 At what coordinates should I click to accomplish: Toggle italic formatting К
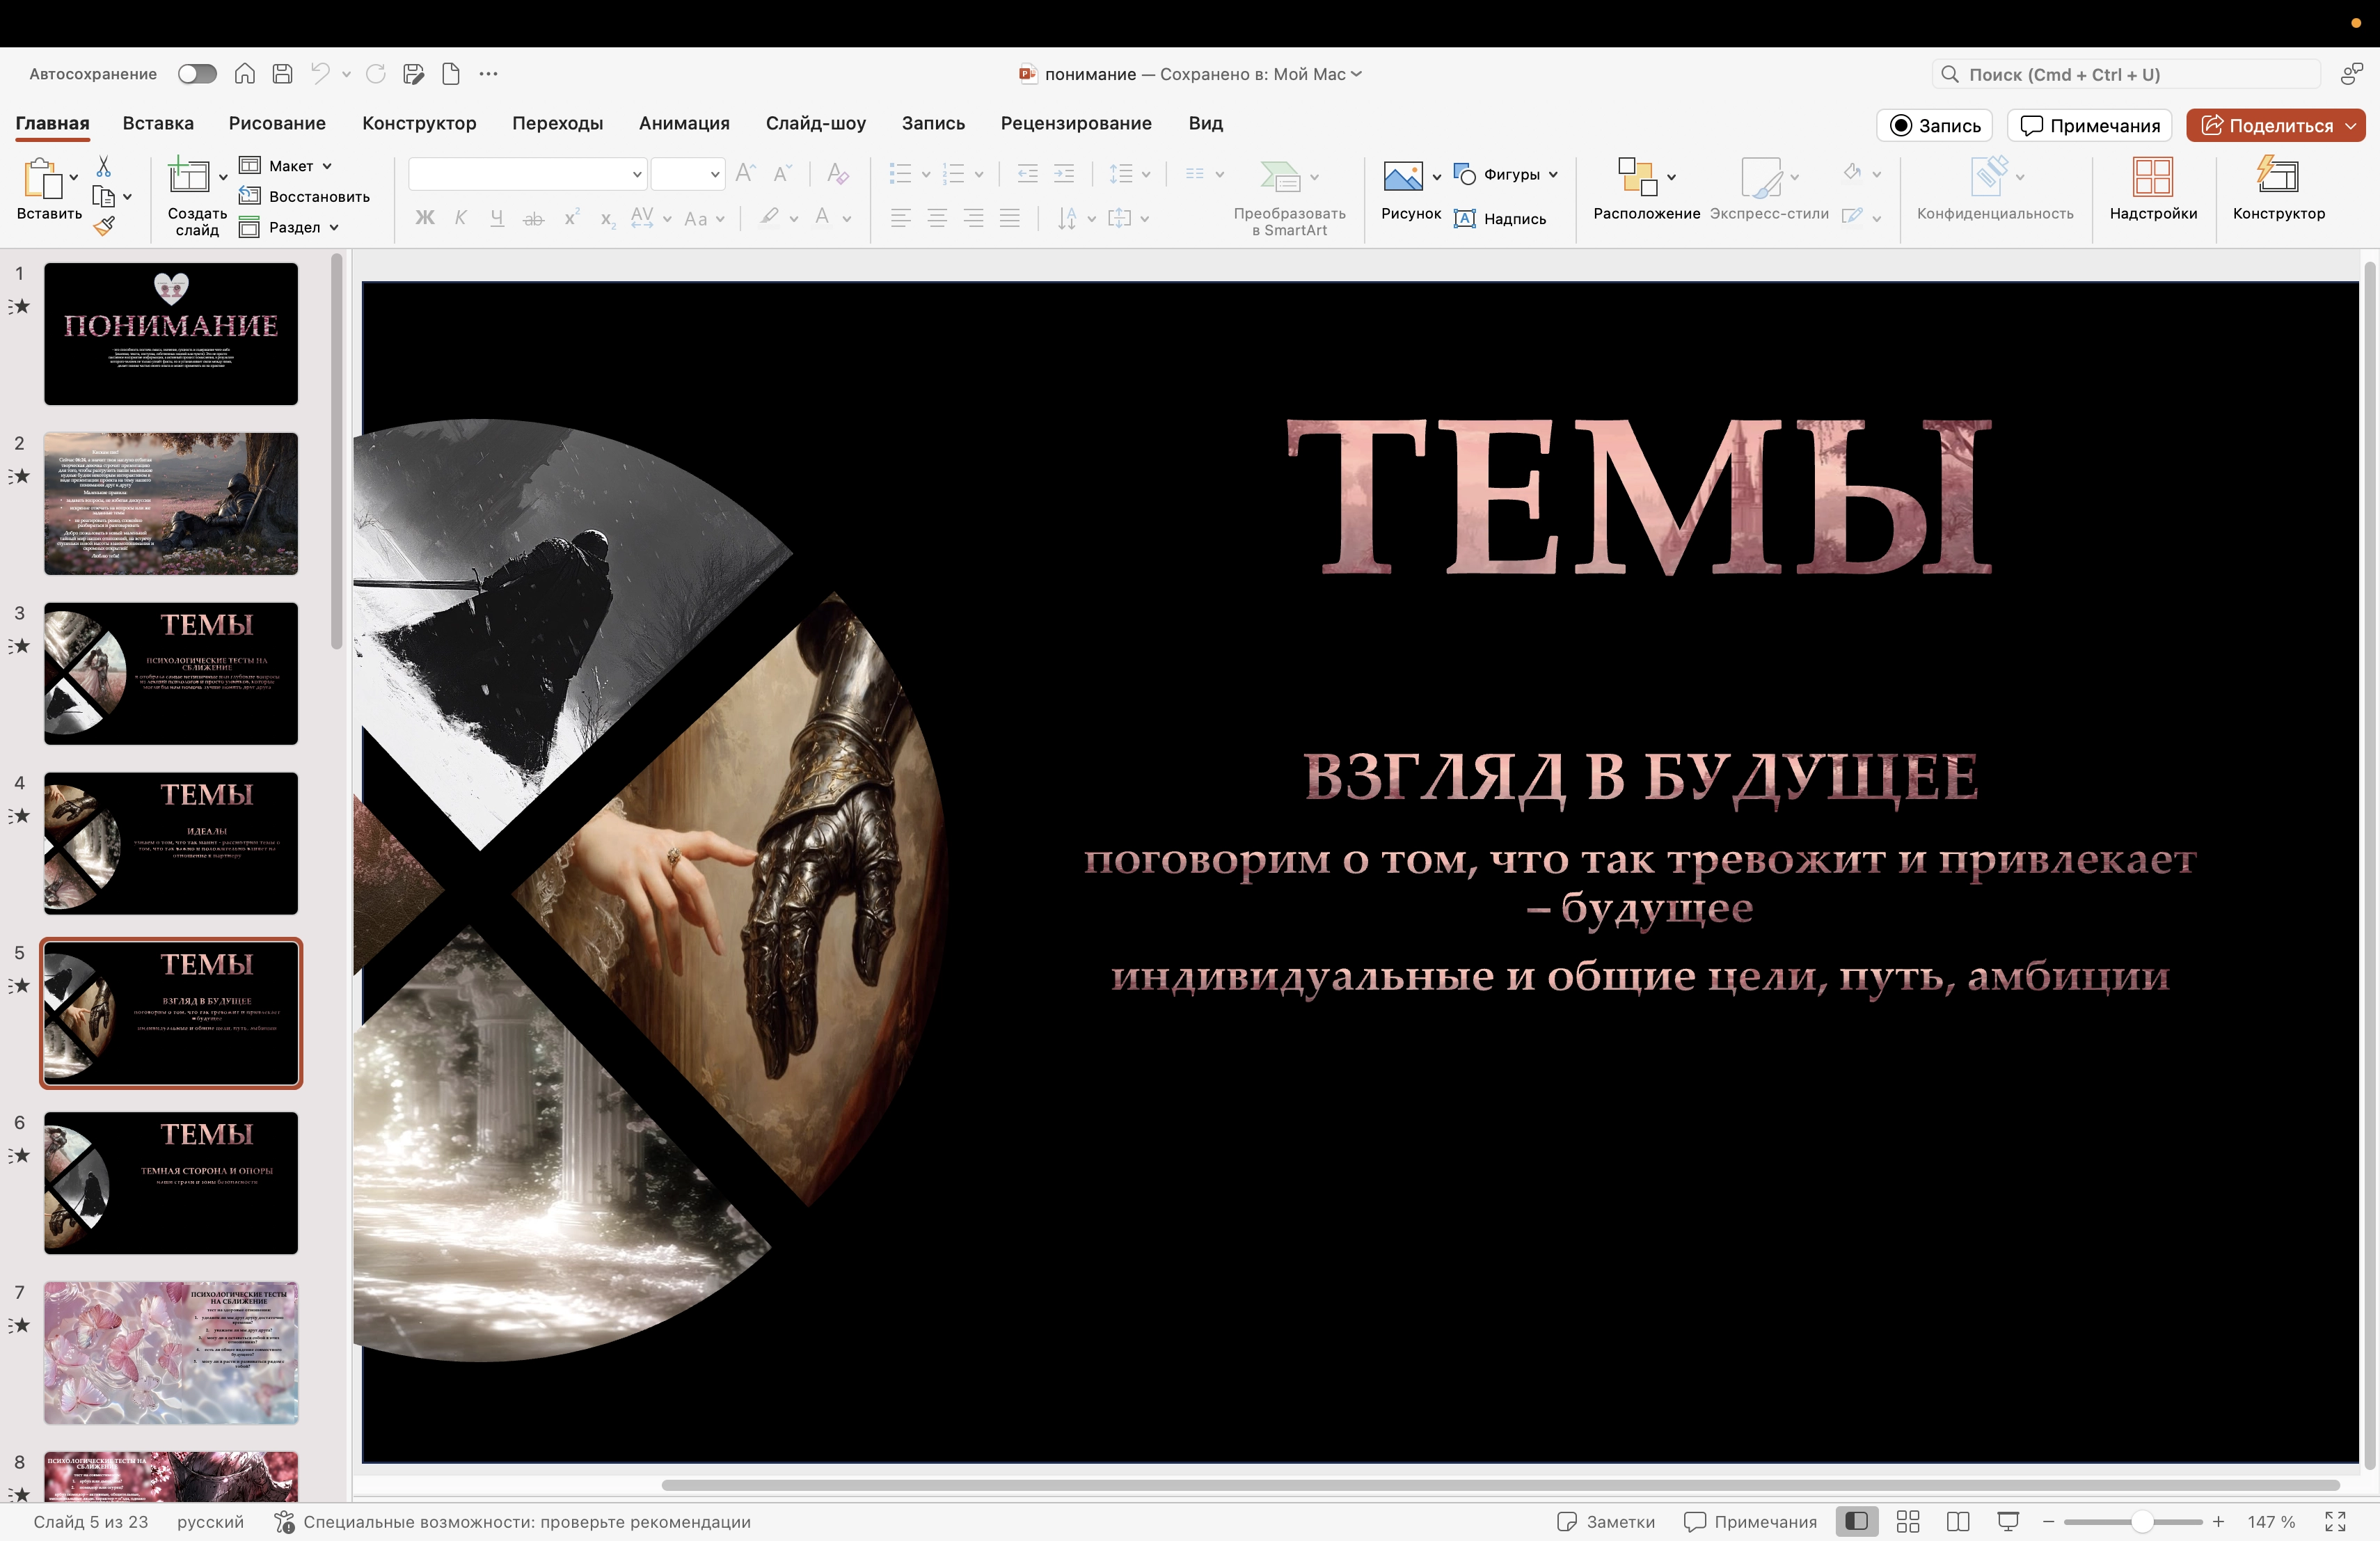[x=461, y=217]
